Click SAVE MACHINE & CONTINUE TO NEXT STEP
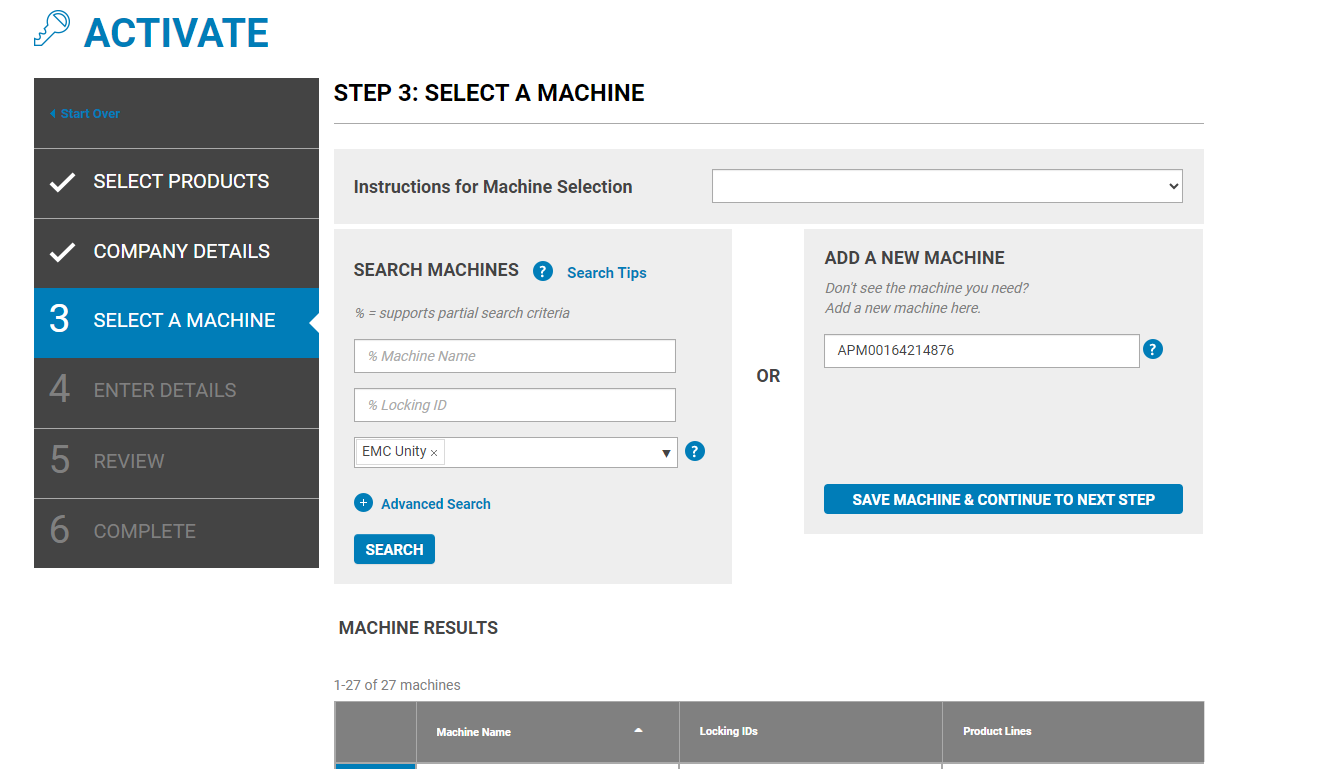Image resolution: width=1332 pixels, height=769 pixels. pyautogui.click(x=1003, y=498)
